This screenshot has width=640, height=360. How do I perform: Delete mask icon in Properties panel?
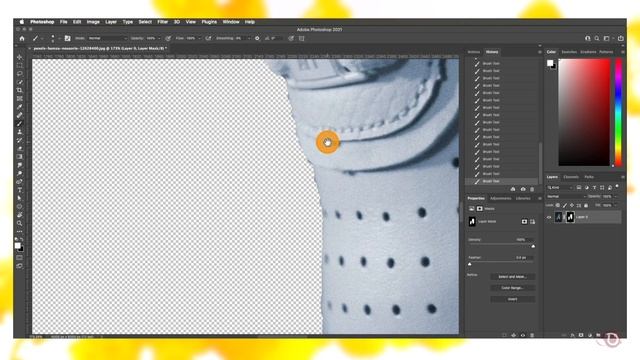[x=532, y=335]
